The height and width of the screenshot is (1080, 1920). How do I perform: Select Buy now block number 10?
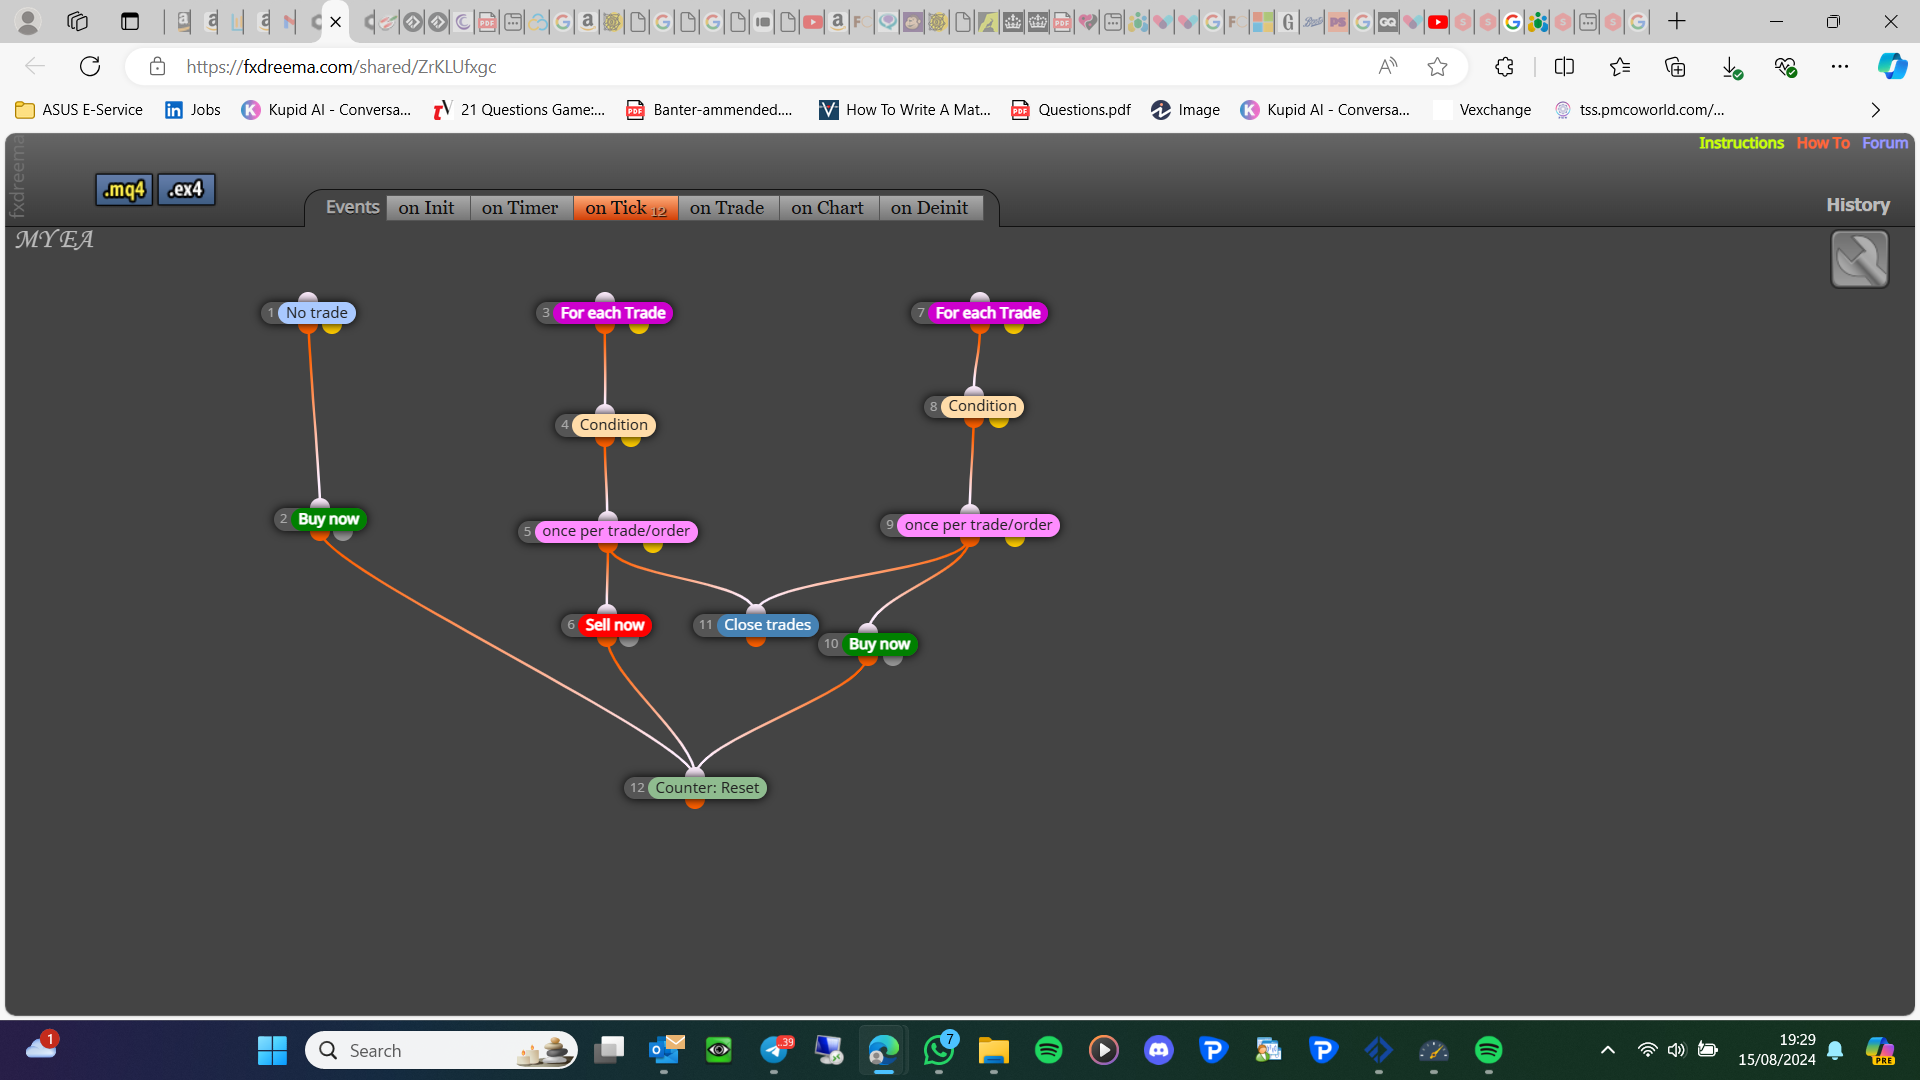(879, 644)
